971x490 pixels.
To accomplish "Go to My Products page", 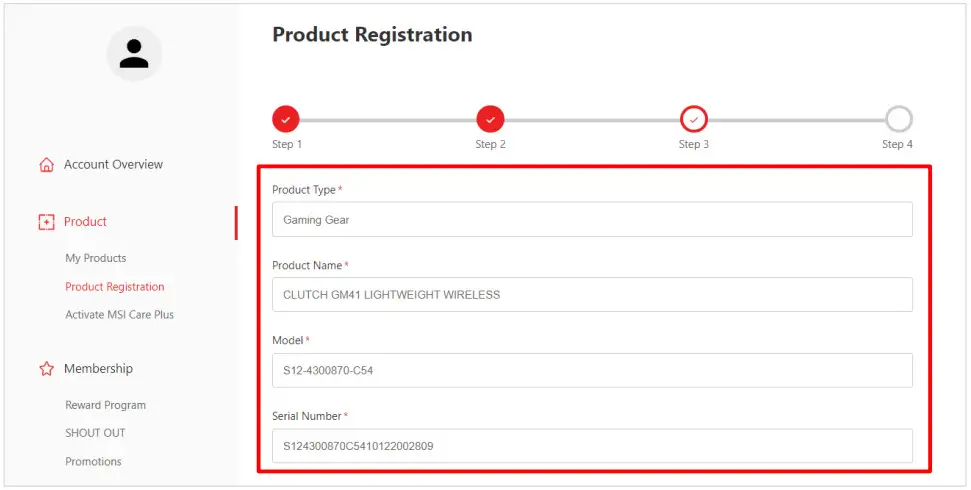I will coord(96,258).
